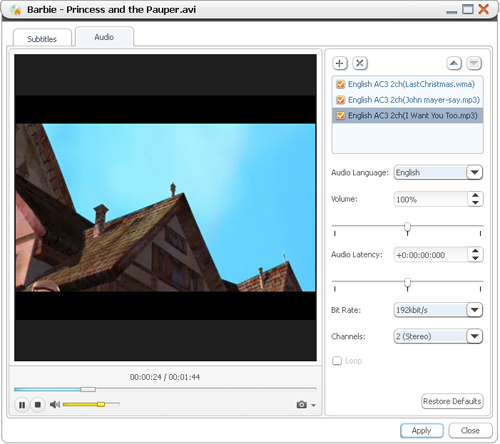Screen dimensions: 500x444
Task: Move selected audio track up
Action: 454,63
